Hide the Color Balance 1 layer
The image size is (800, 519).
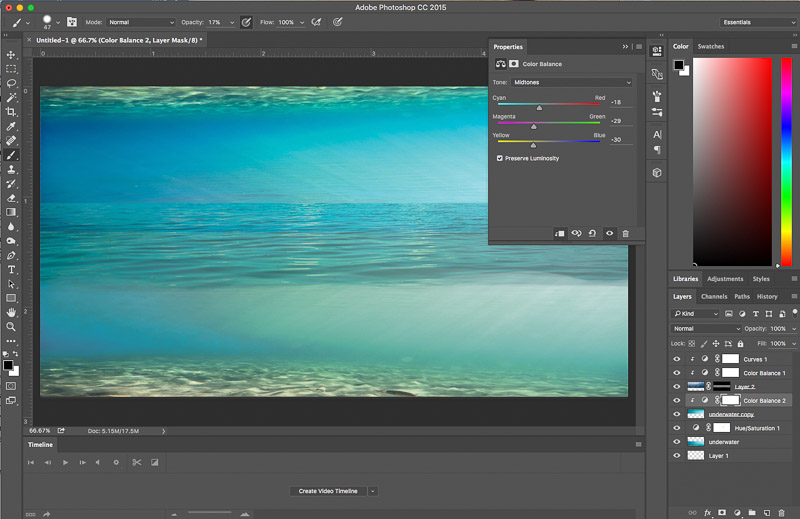pos(677,373)
